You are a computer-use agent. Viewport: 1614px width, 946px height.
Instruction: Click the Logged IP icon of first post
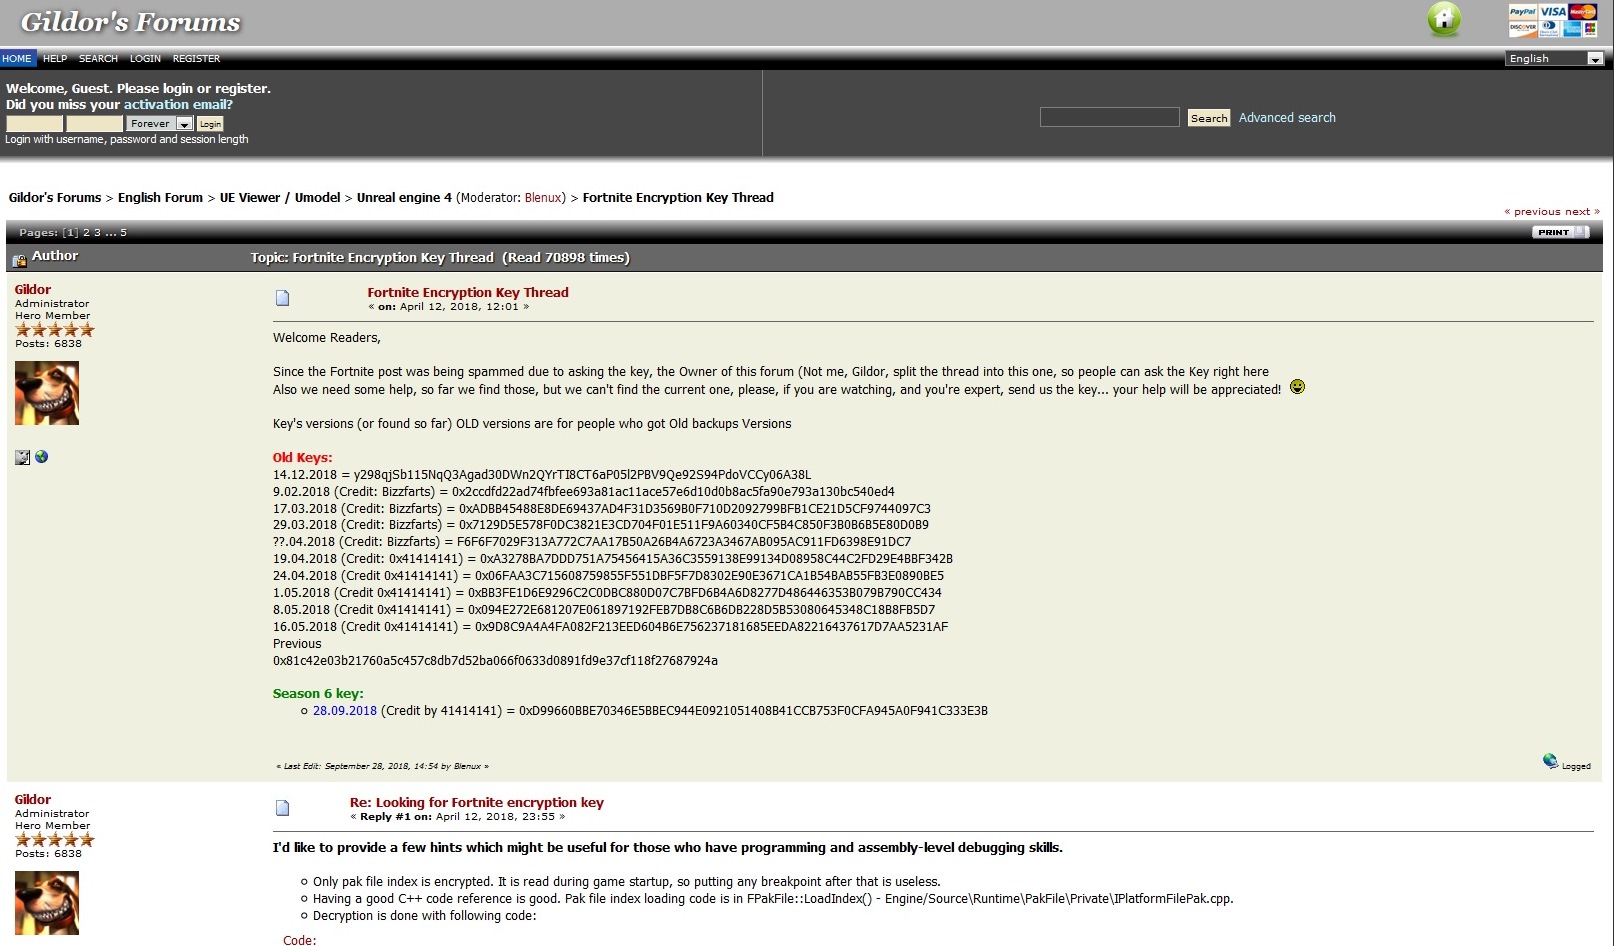point(1550,761)
